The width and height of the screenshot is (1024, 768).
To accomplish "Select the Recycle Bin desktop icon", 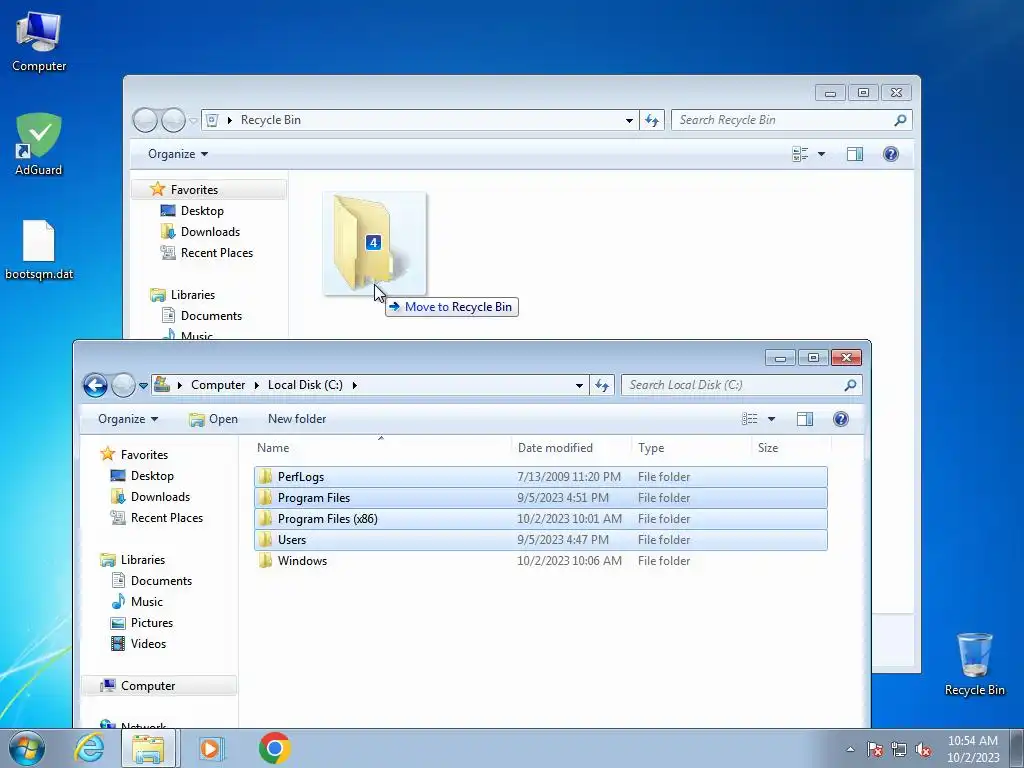I will coord(974,664).
